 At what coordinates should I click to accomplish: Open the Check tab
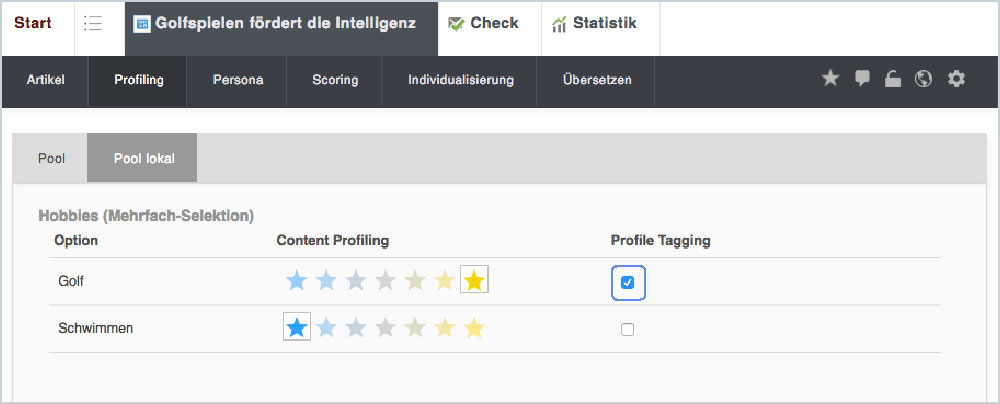tap(484, 23)
